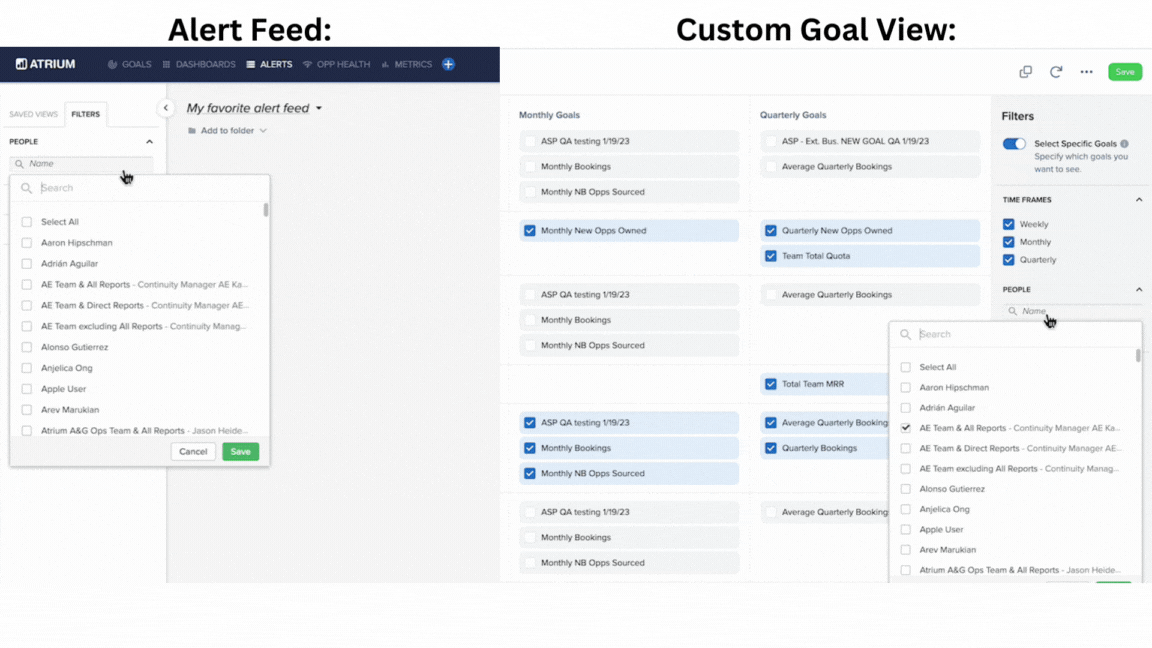Switch to the Saved Views tab
This screenshot has height=648, width=1152.
33,114
